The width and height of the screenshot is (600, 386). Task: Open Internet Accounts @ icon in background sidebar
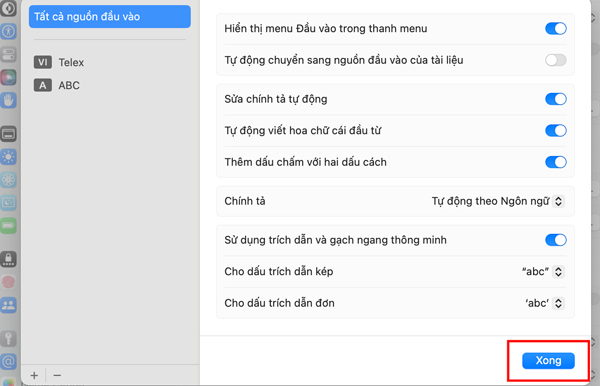point(8,361)
